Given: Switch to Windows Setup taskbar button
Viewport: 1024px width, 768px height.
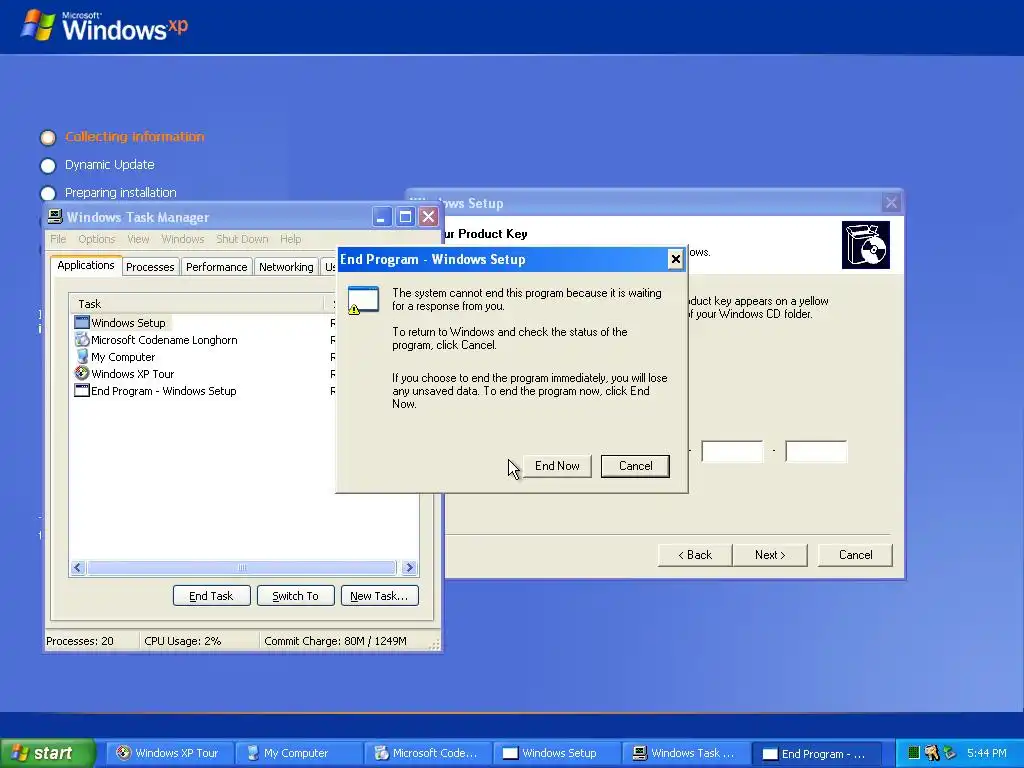Looking at the screenshot, I should [x=556, y=753].
